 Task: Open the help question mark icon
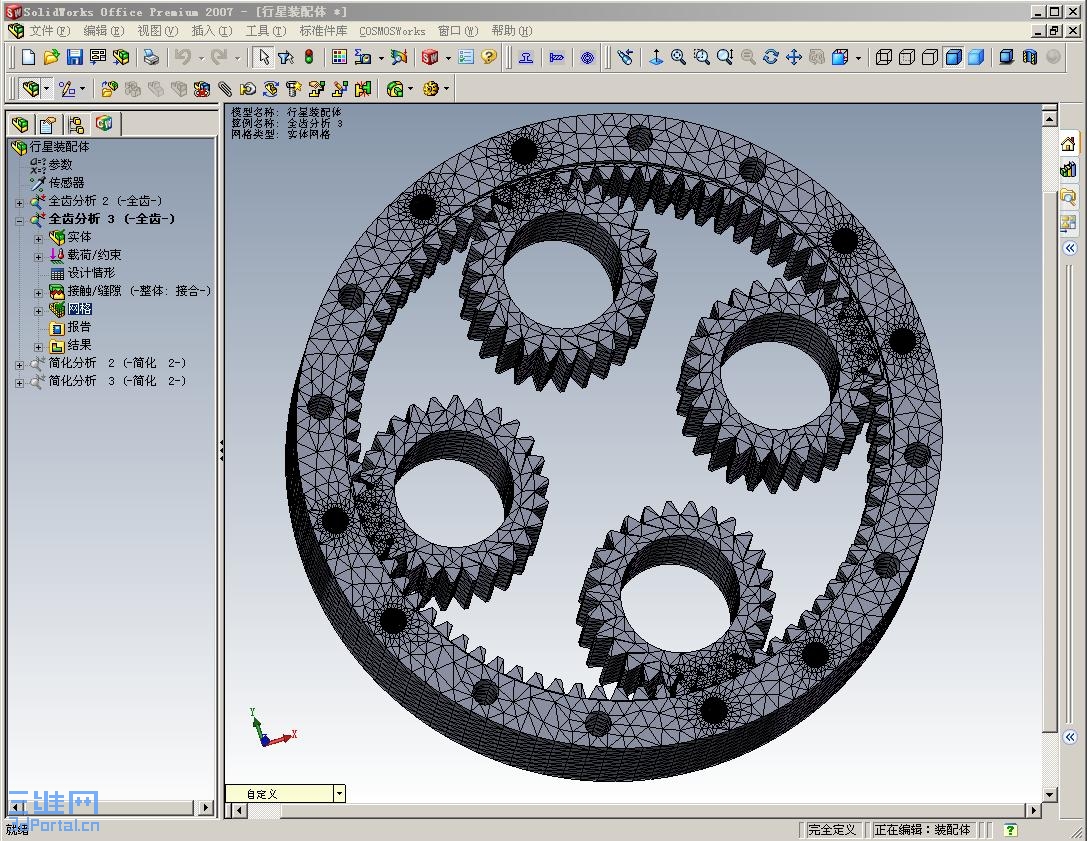pyautogui.click(x=489, y=57)
